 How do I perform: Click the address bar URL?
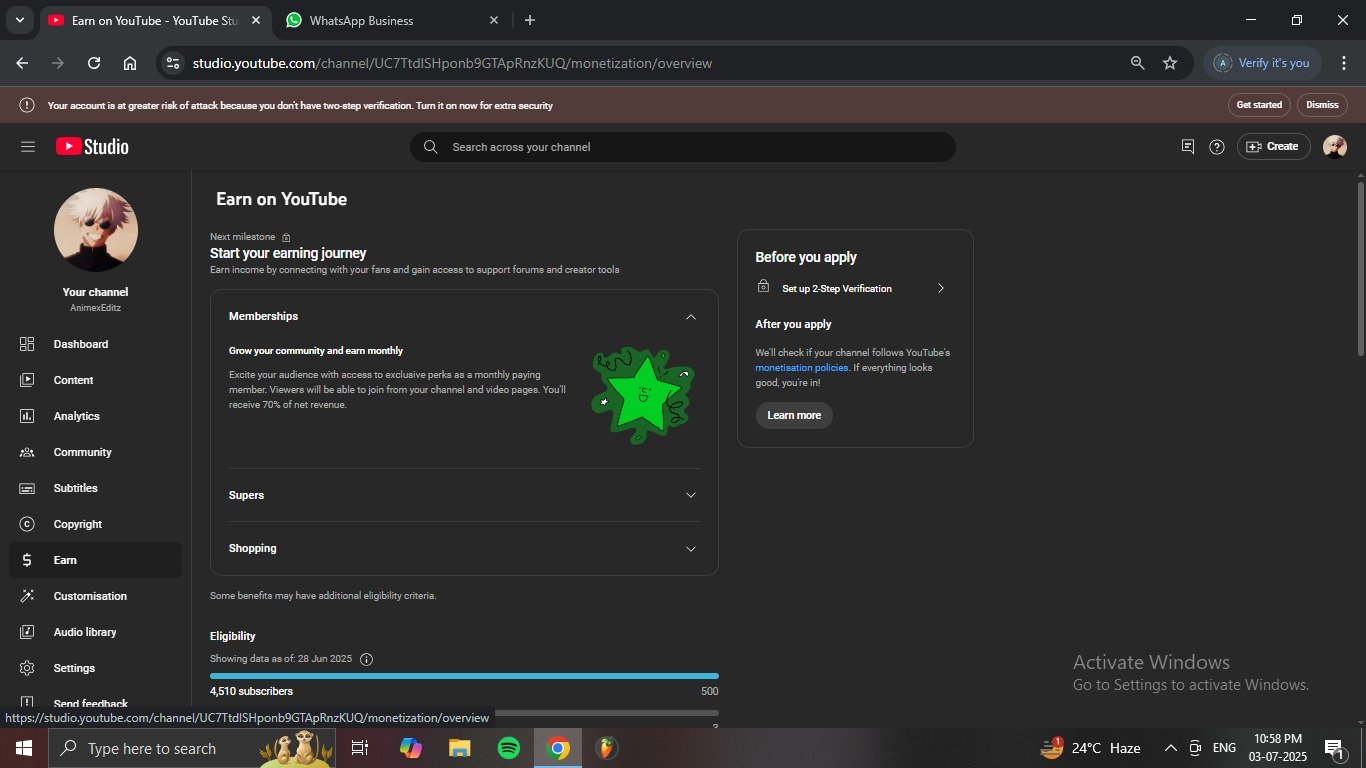coord(452,63)
